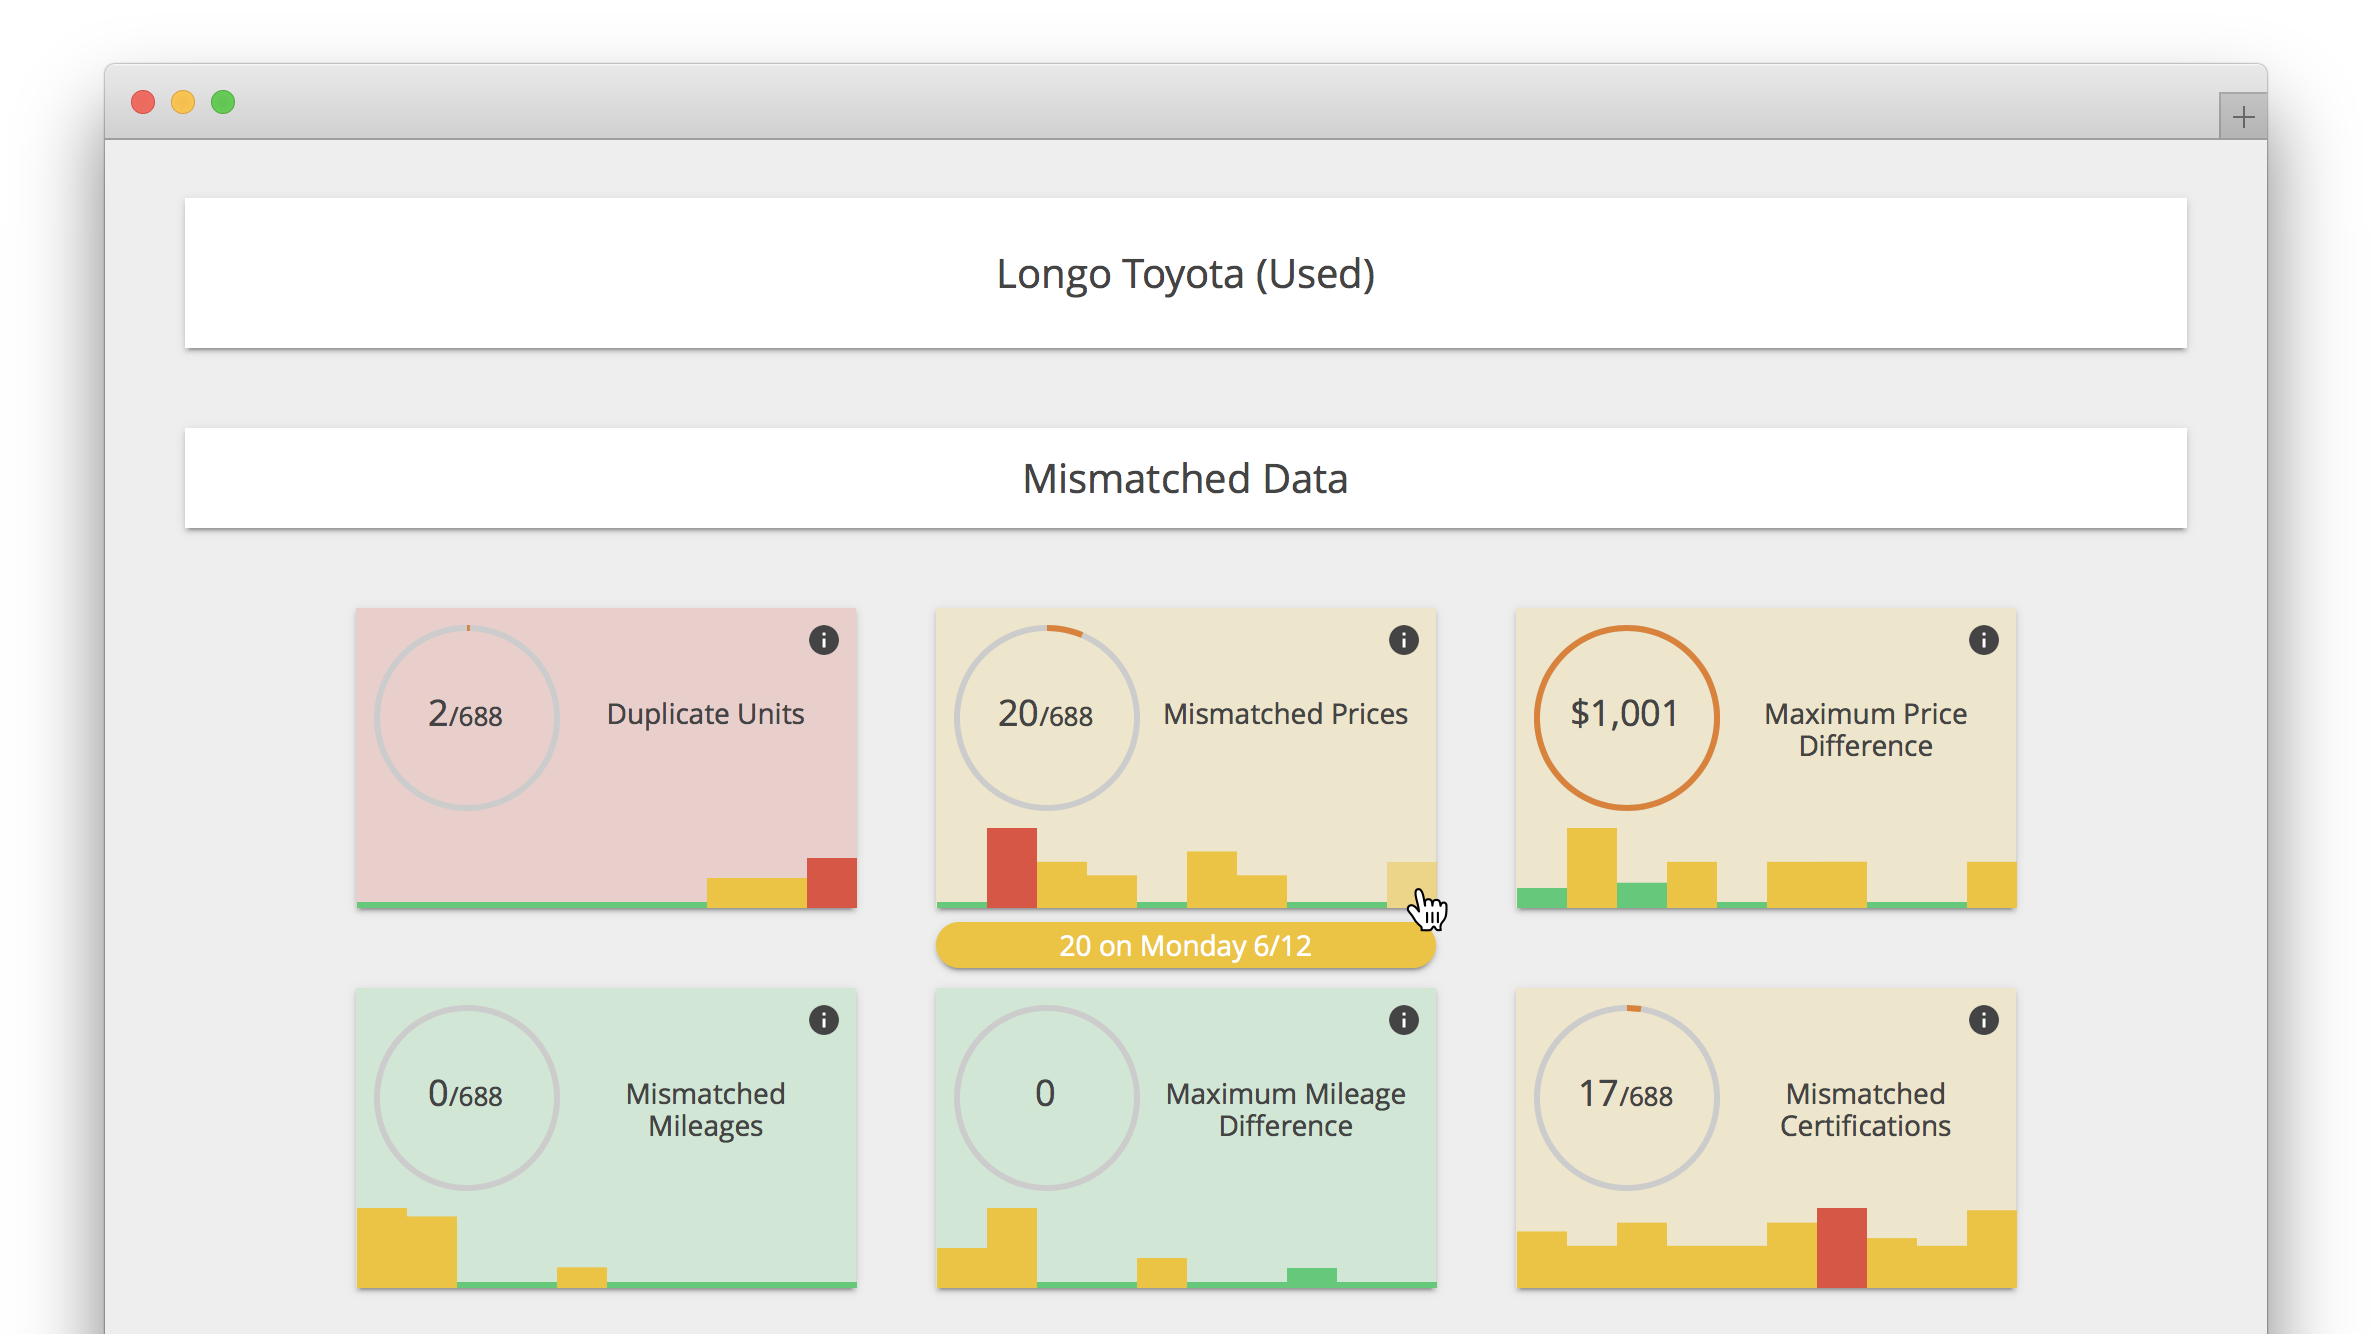This screenshot has width=2379, height=1334.
Task: Select the green bar in Maximum Mileage Difference chart
Action: click(1312, 1277)
